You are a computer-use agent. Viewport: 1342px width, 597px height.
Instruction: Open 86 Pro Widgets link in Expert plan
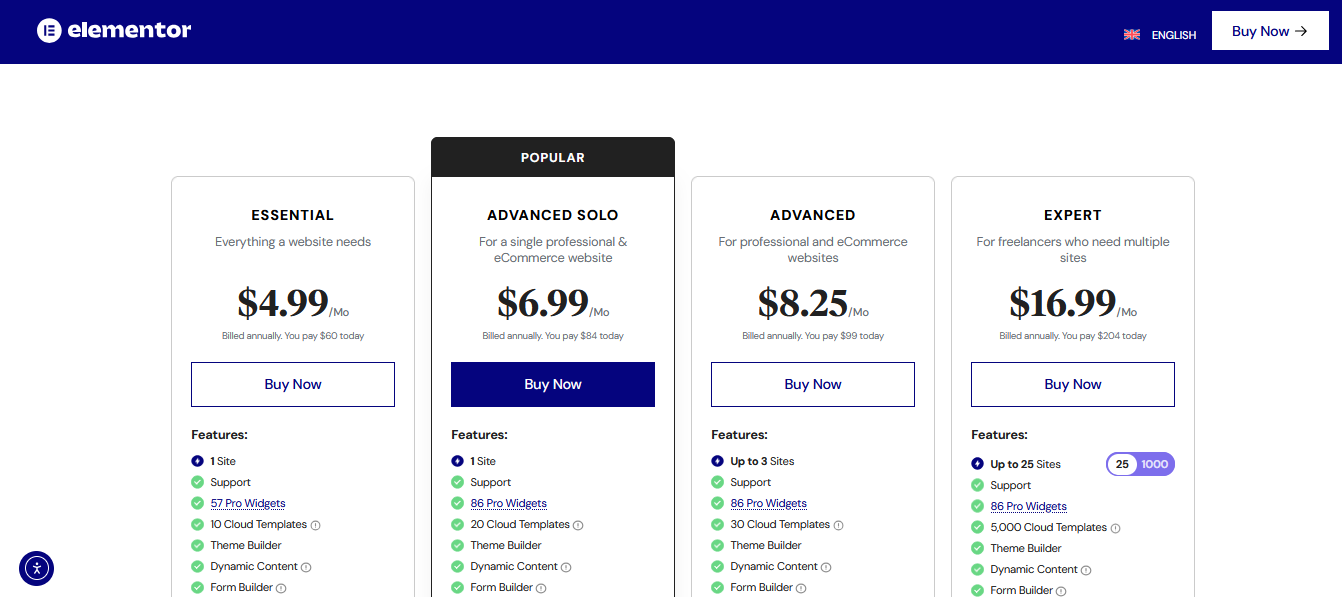pyautogui.click(x=1028, y=506)
